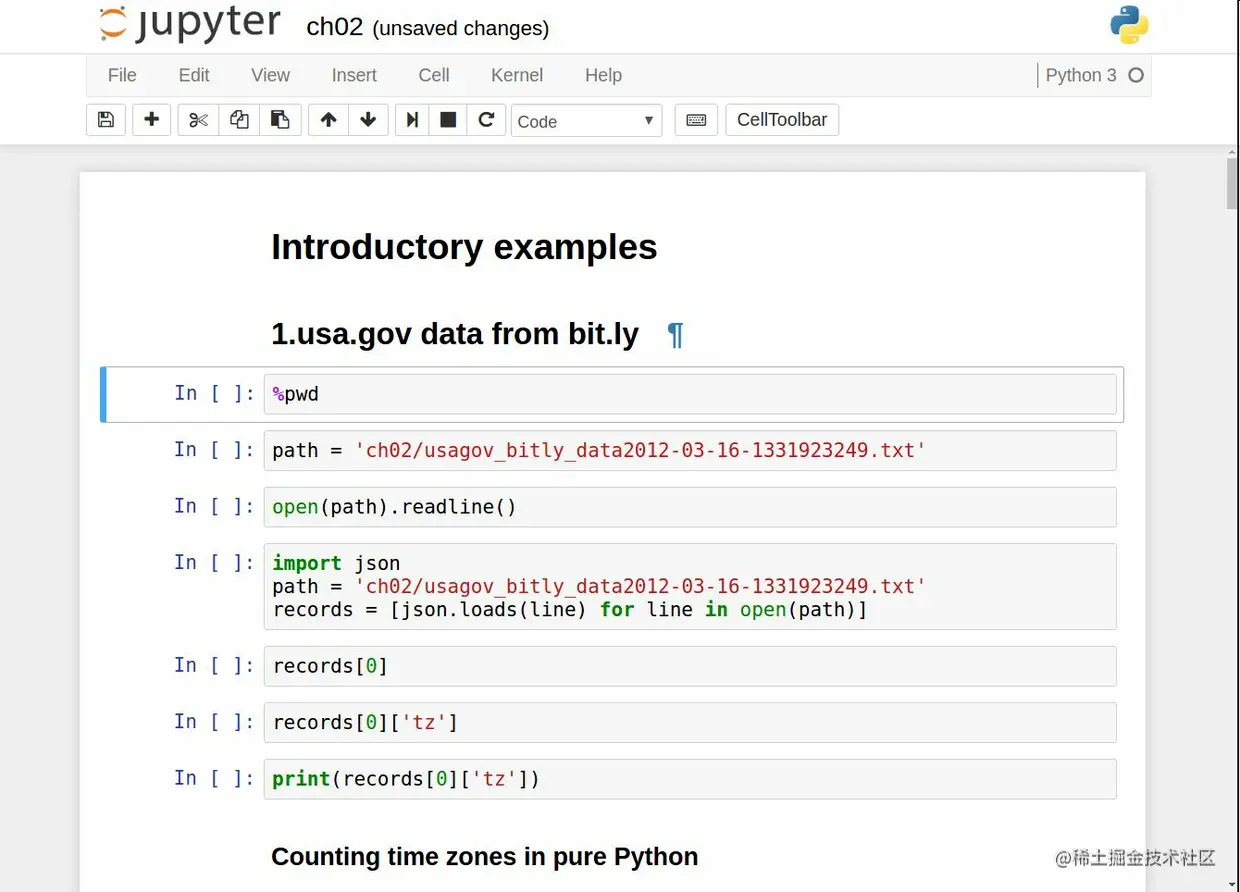The image size is (1240, 892).
Task: Click the records[0] code cell
Action: coord(690,666)
